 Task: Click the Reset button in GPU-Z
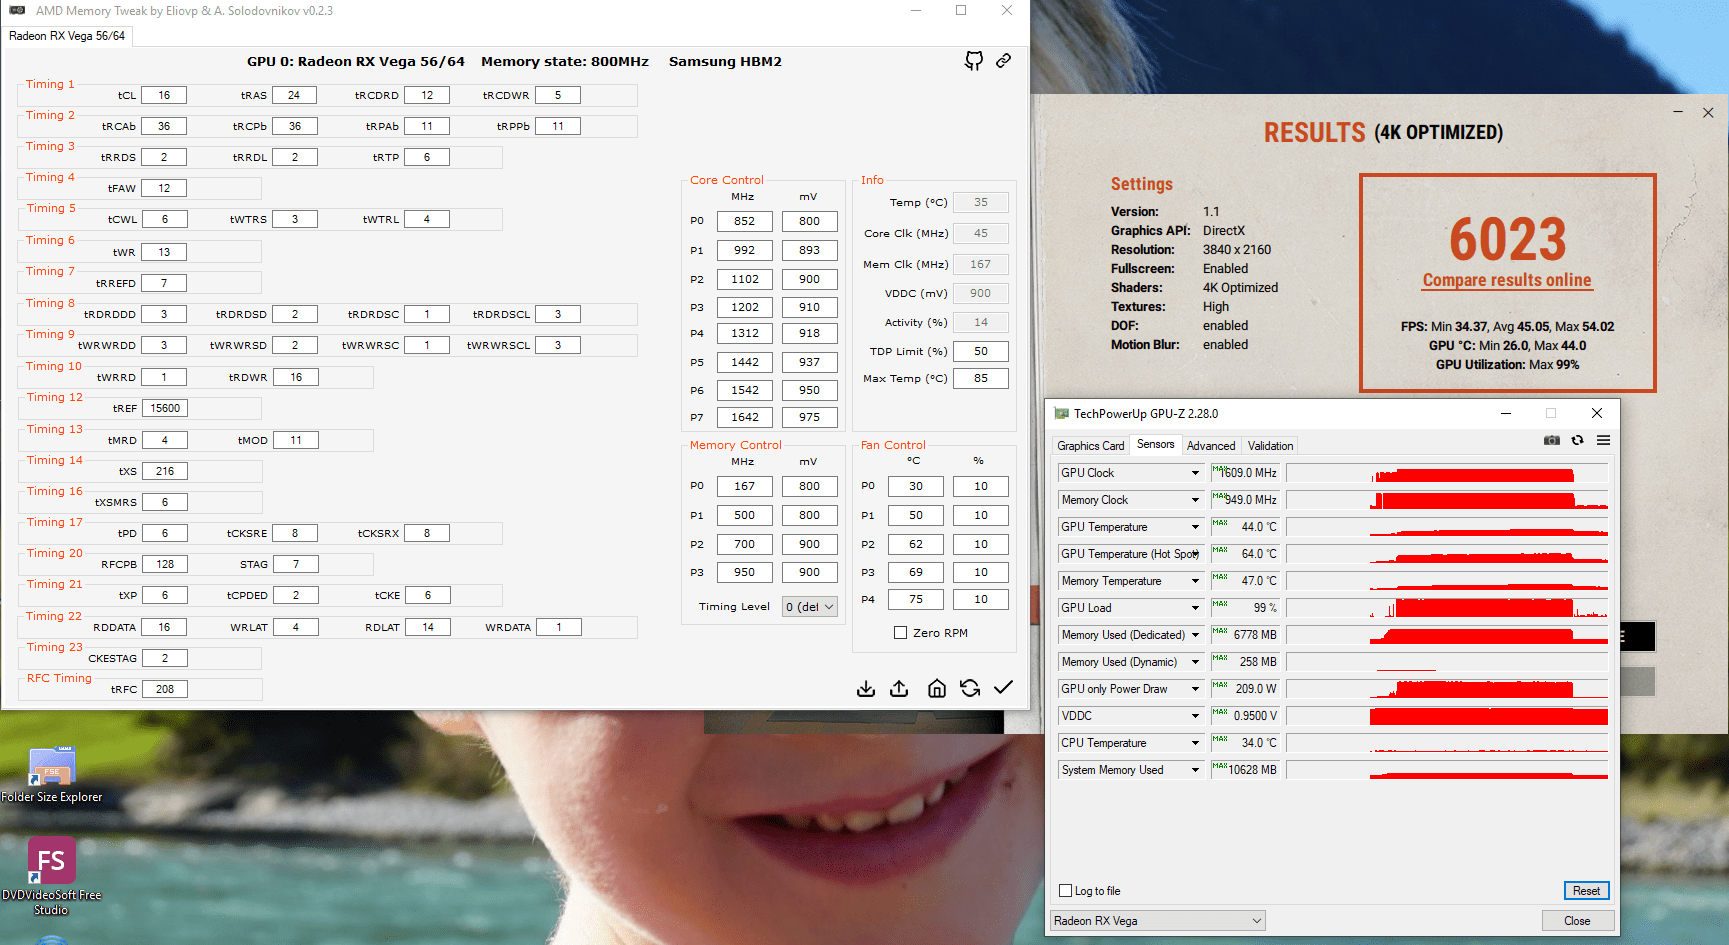pyautogui.click(x=1586, y=891)
